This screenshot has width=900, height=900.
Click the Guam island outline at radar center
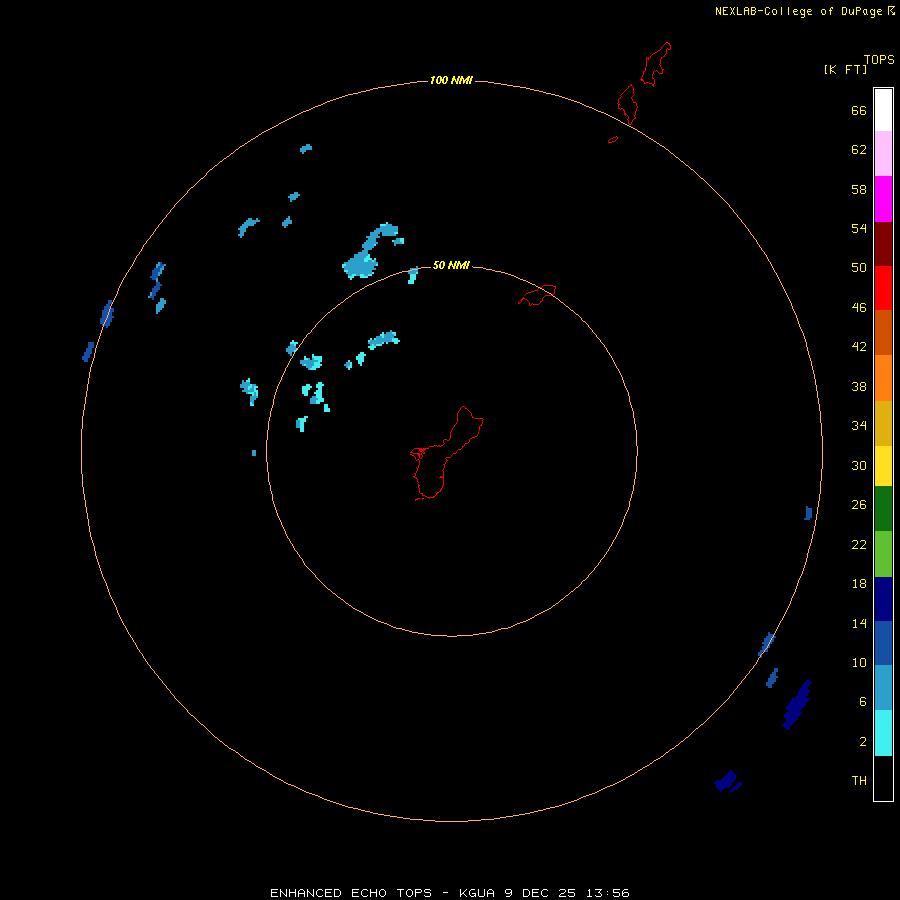click(x=447, y=453)
